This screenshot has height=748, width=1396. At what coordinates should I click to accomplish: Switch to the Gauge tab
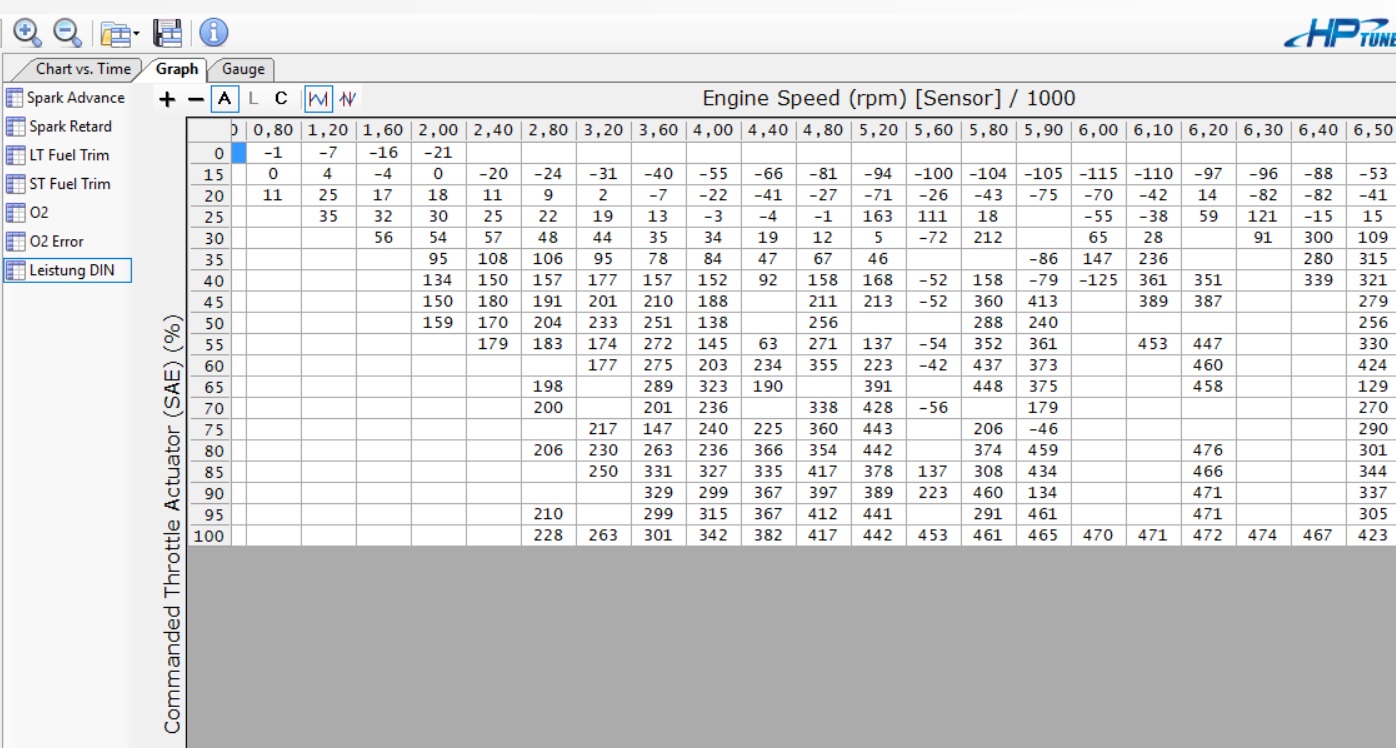tap(243, 69)
